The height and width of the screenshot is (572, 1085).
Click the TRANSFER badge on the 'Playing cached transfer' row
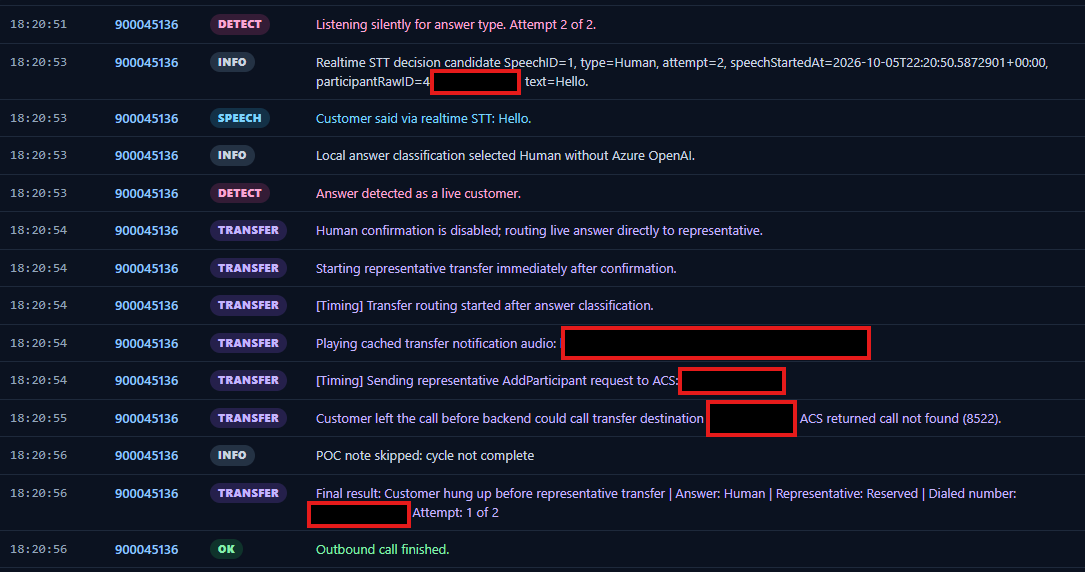(248, 343)
